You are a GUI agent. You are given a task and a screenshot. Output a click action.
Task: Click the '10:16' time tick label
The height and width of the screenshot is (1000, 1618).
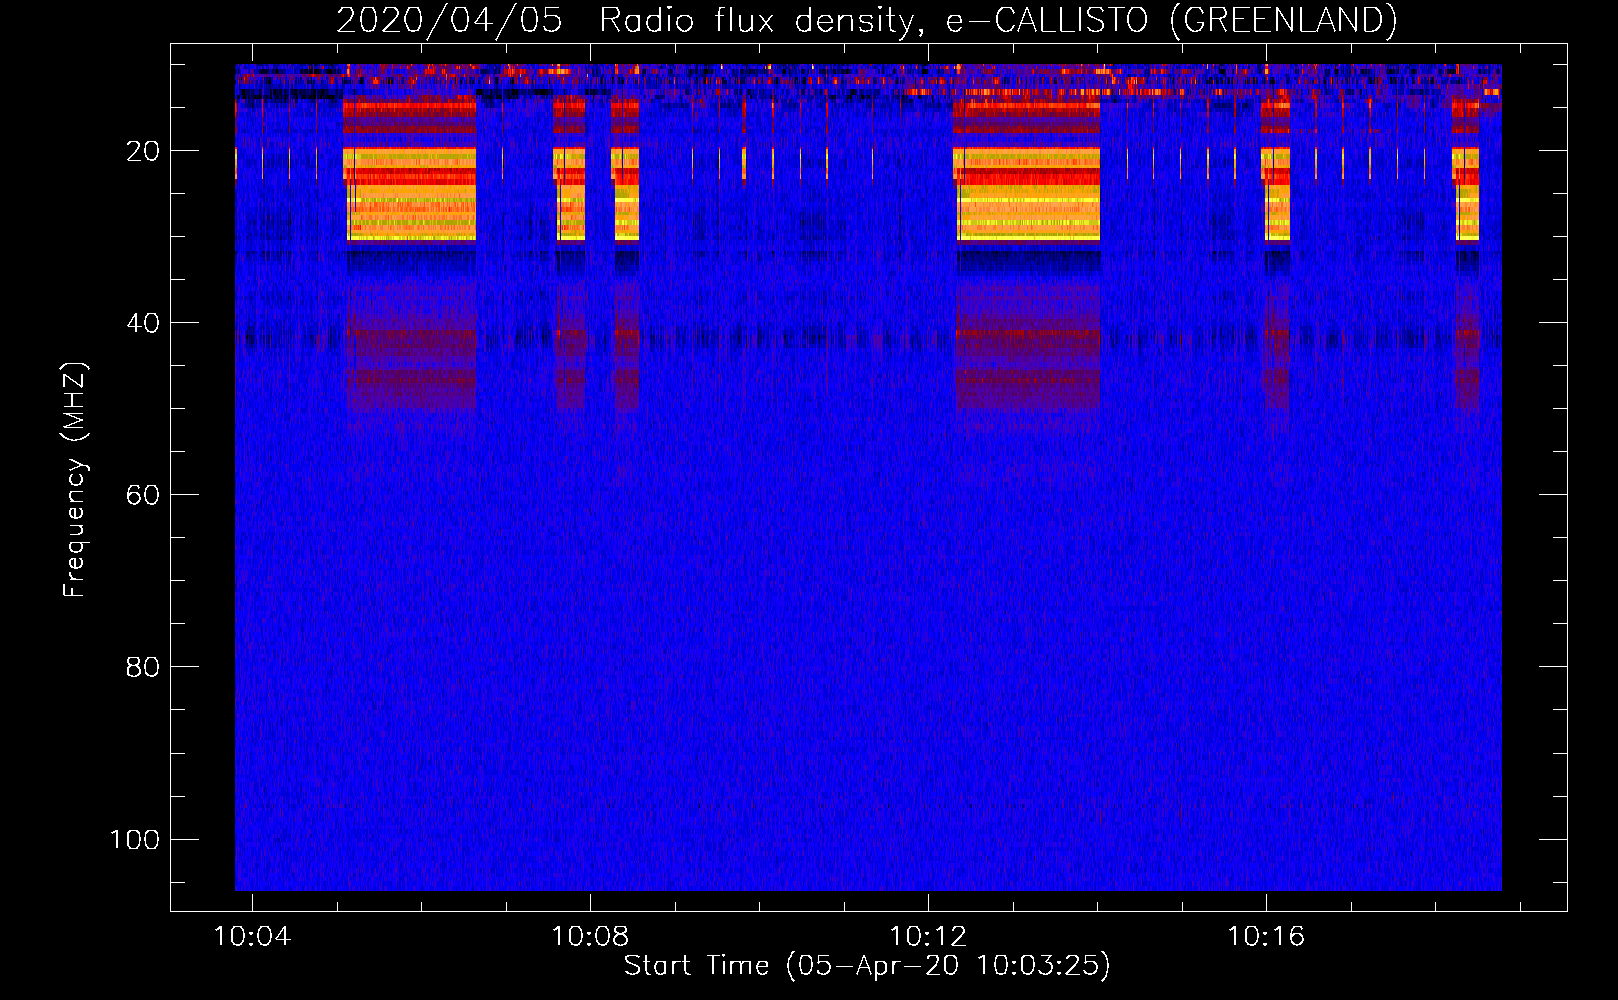tap(1266, 936)
